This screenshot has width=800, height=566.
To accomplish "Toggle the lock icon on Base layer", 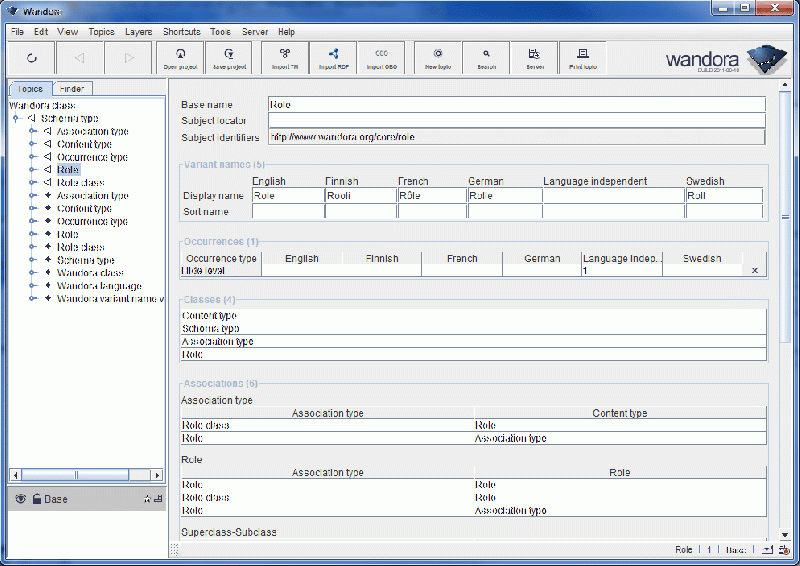I will pos(36,499).
